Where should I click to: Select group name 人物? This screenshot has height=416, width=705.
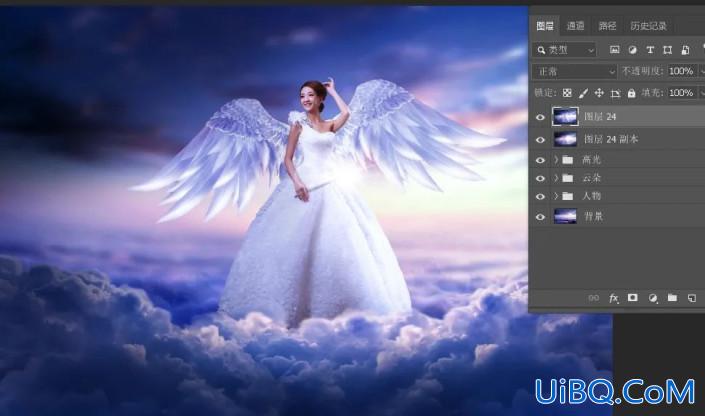591,196
